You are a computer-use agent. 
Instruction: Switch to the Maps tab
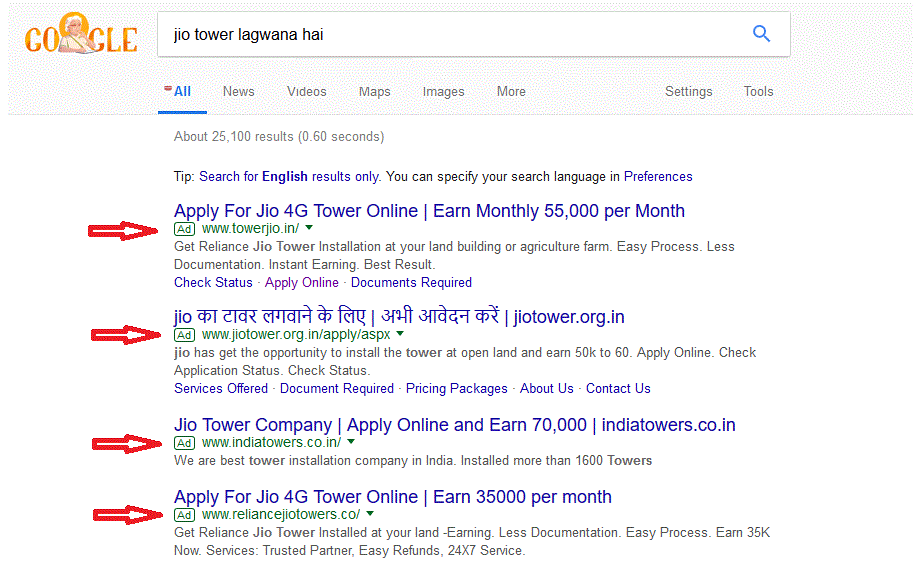pos(375,92)
